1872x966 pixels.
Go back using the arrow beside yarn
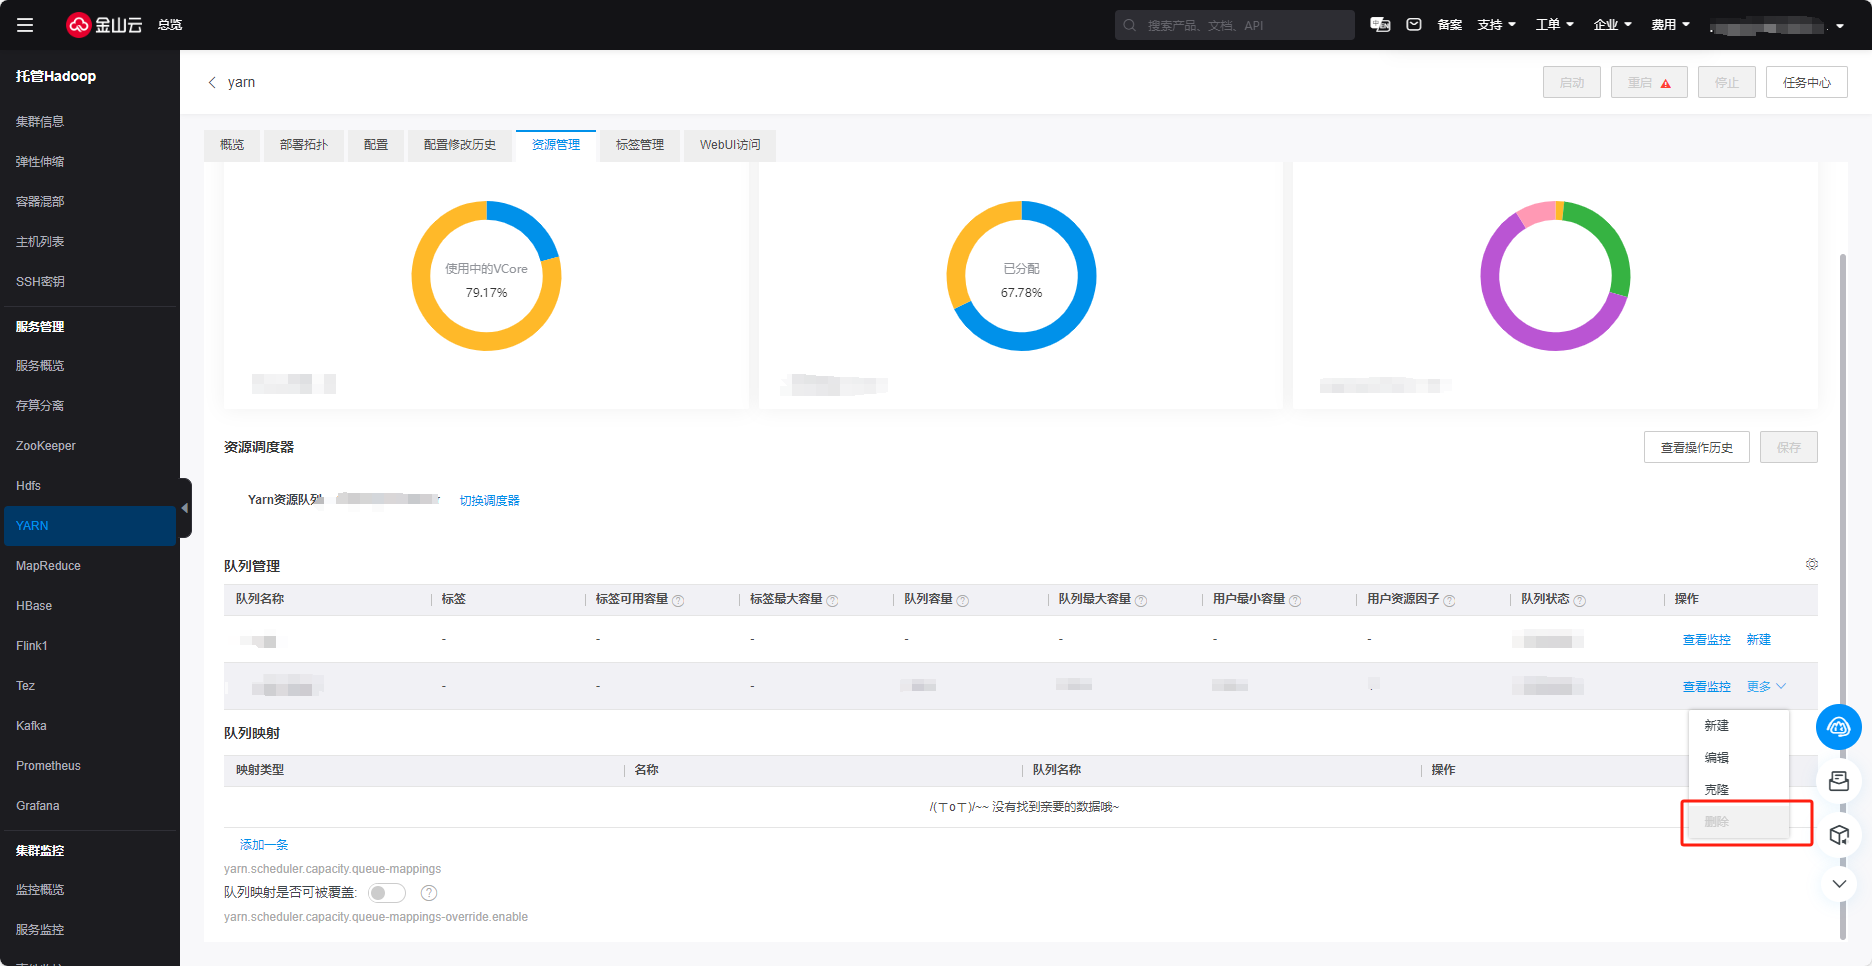tap(212, 83)
